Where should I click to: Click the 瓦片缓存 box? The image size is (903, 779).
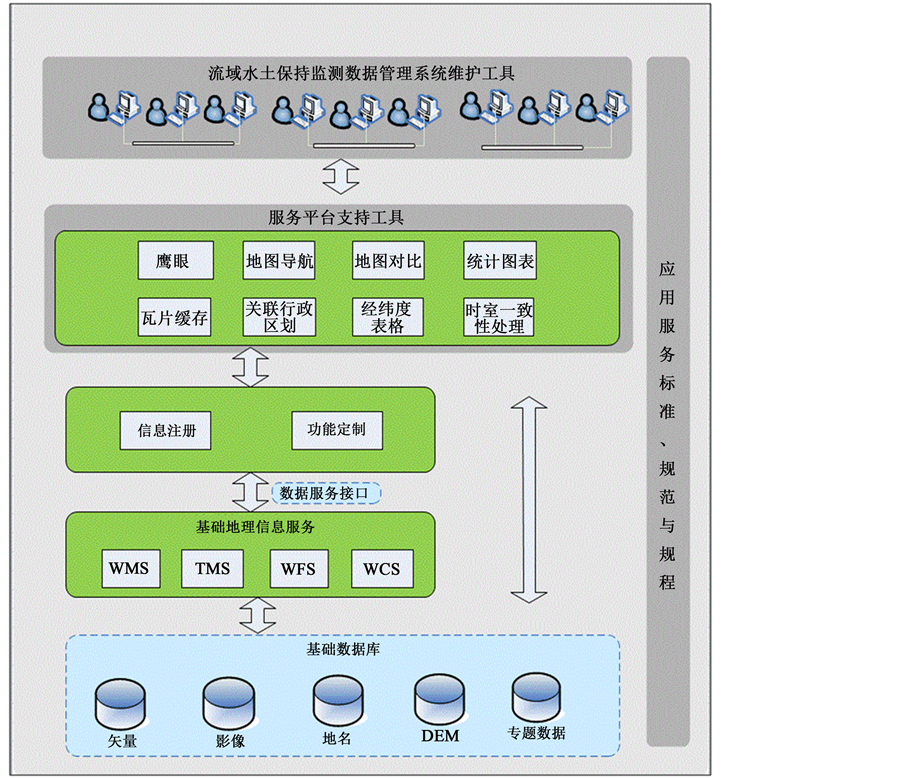pyautogui.click(x=174, y=317)
